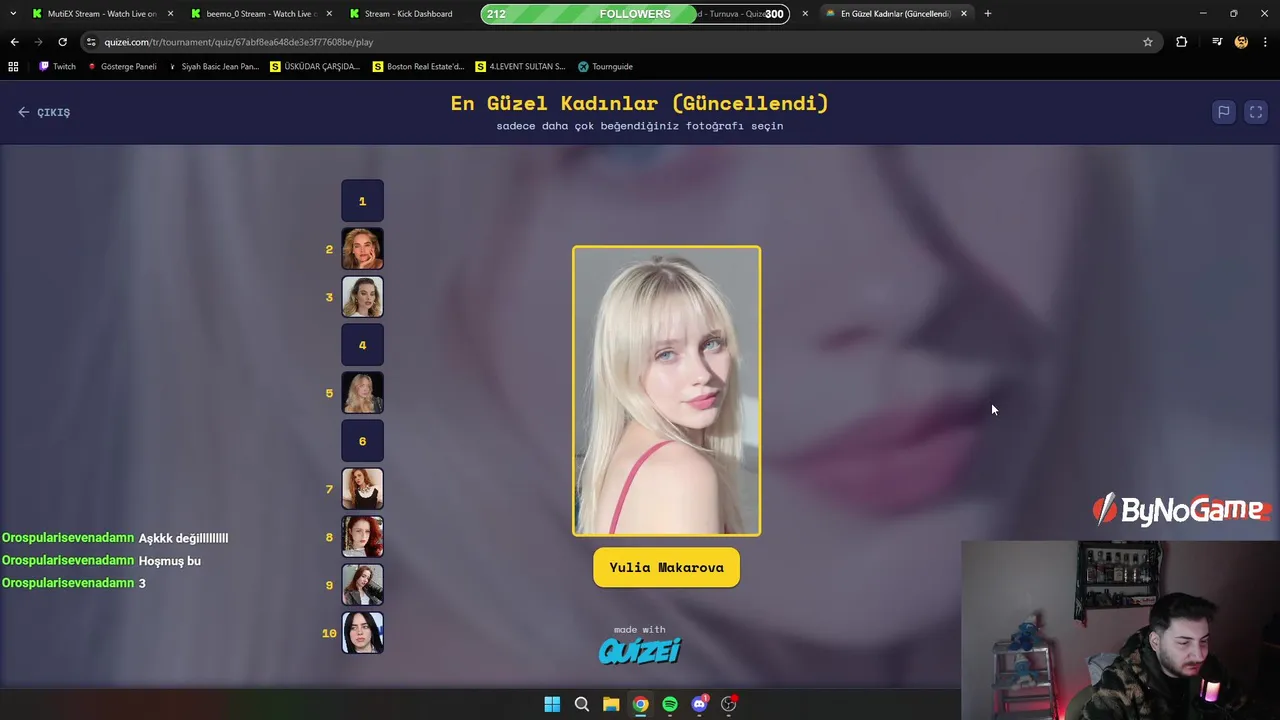
Task: Open the Quizei logo link
Action: coord(640,650)
